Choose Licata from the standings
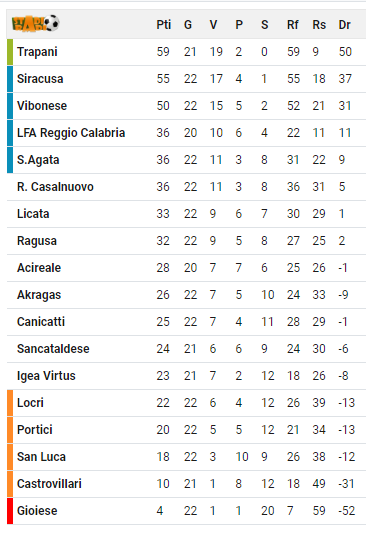Image resolution: width=366 pixels, height=545 pixels. click(x=33, y=214)
